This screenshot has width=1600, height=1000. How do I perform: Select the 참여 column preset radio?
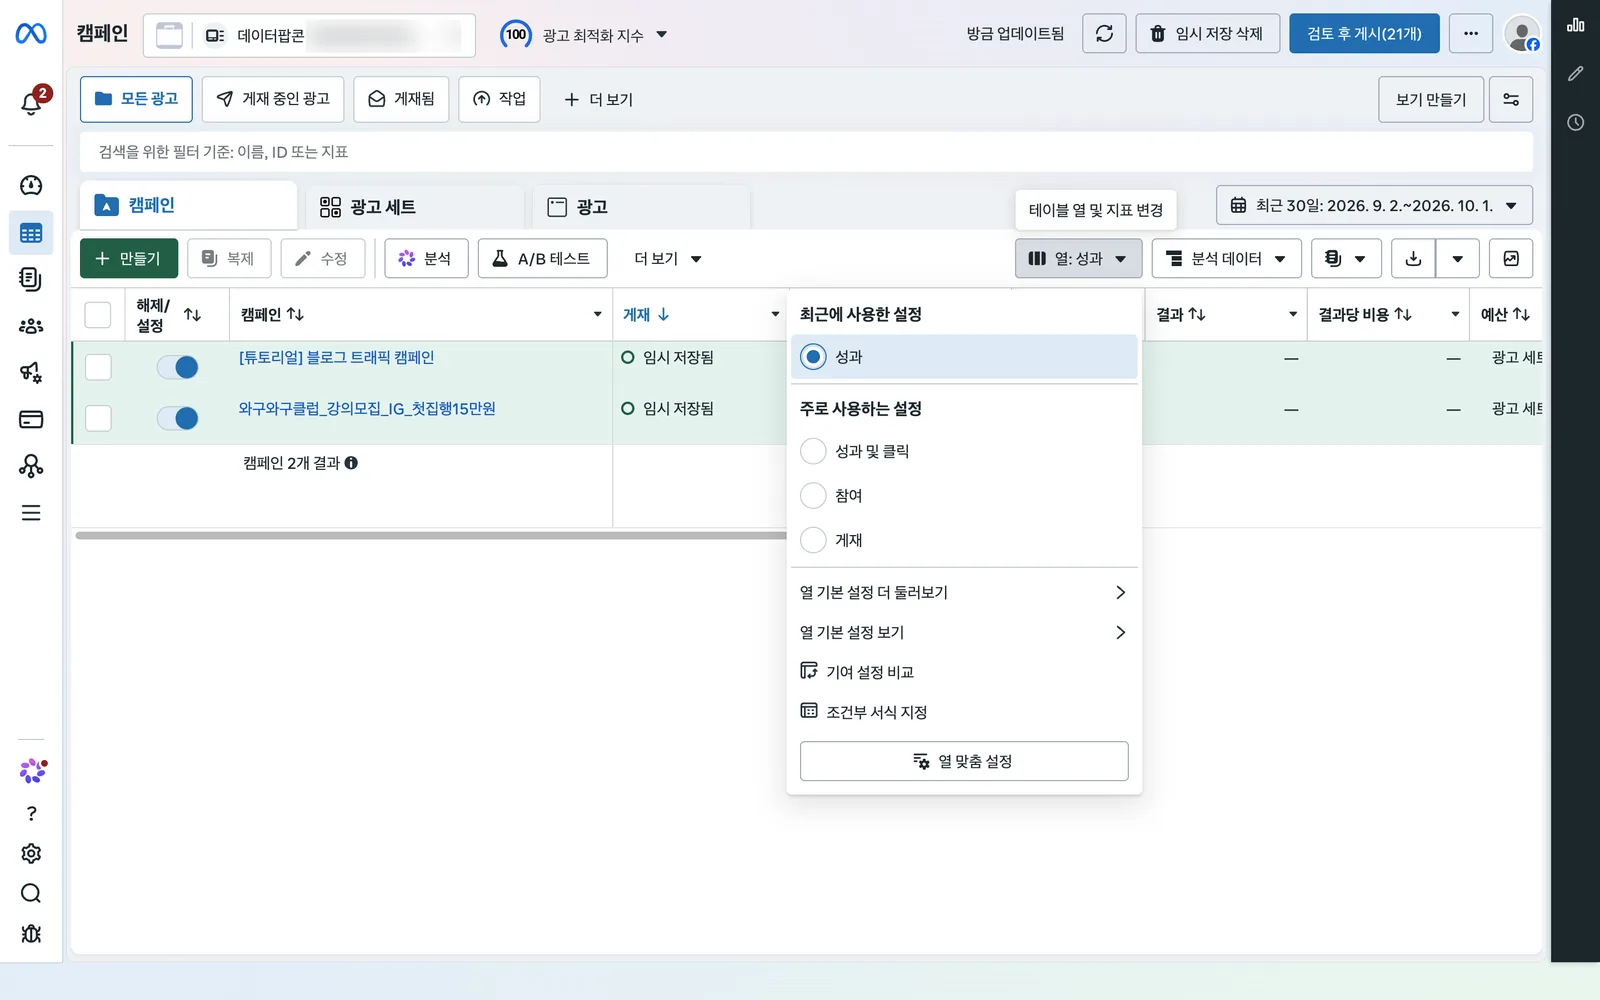click(x=814, y=496)
